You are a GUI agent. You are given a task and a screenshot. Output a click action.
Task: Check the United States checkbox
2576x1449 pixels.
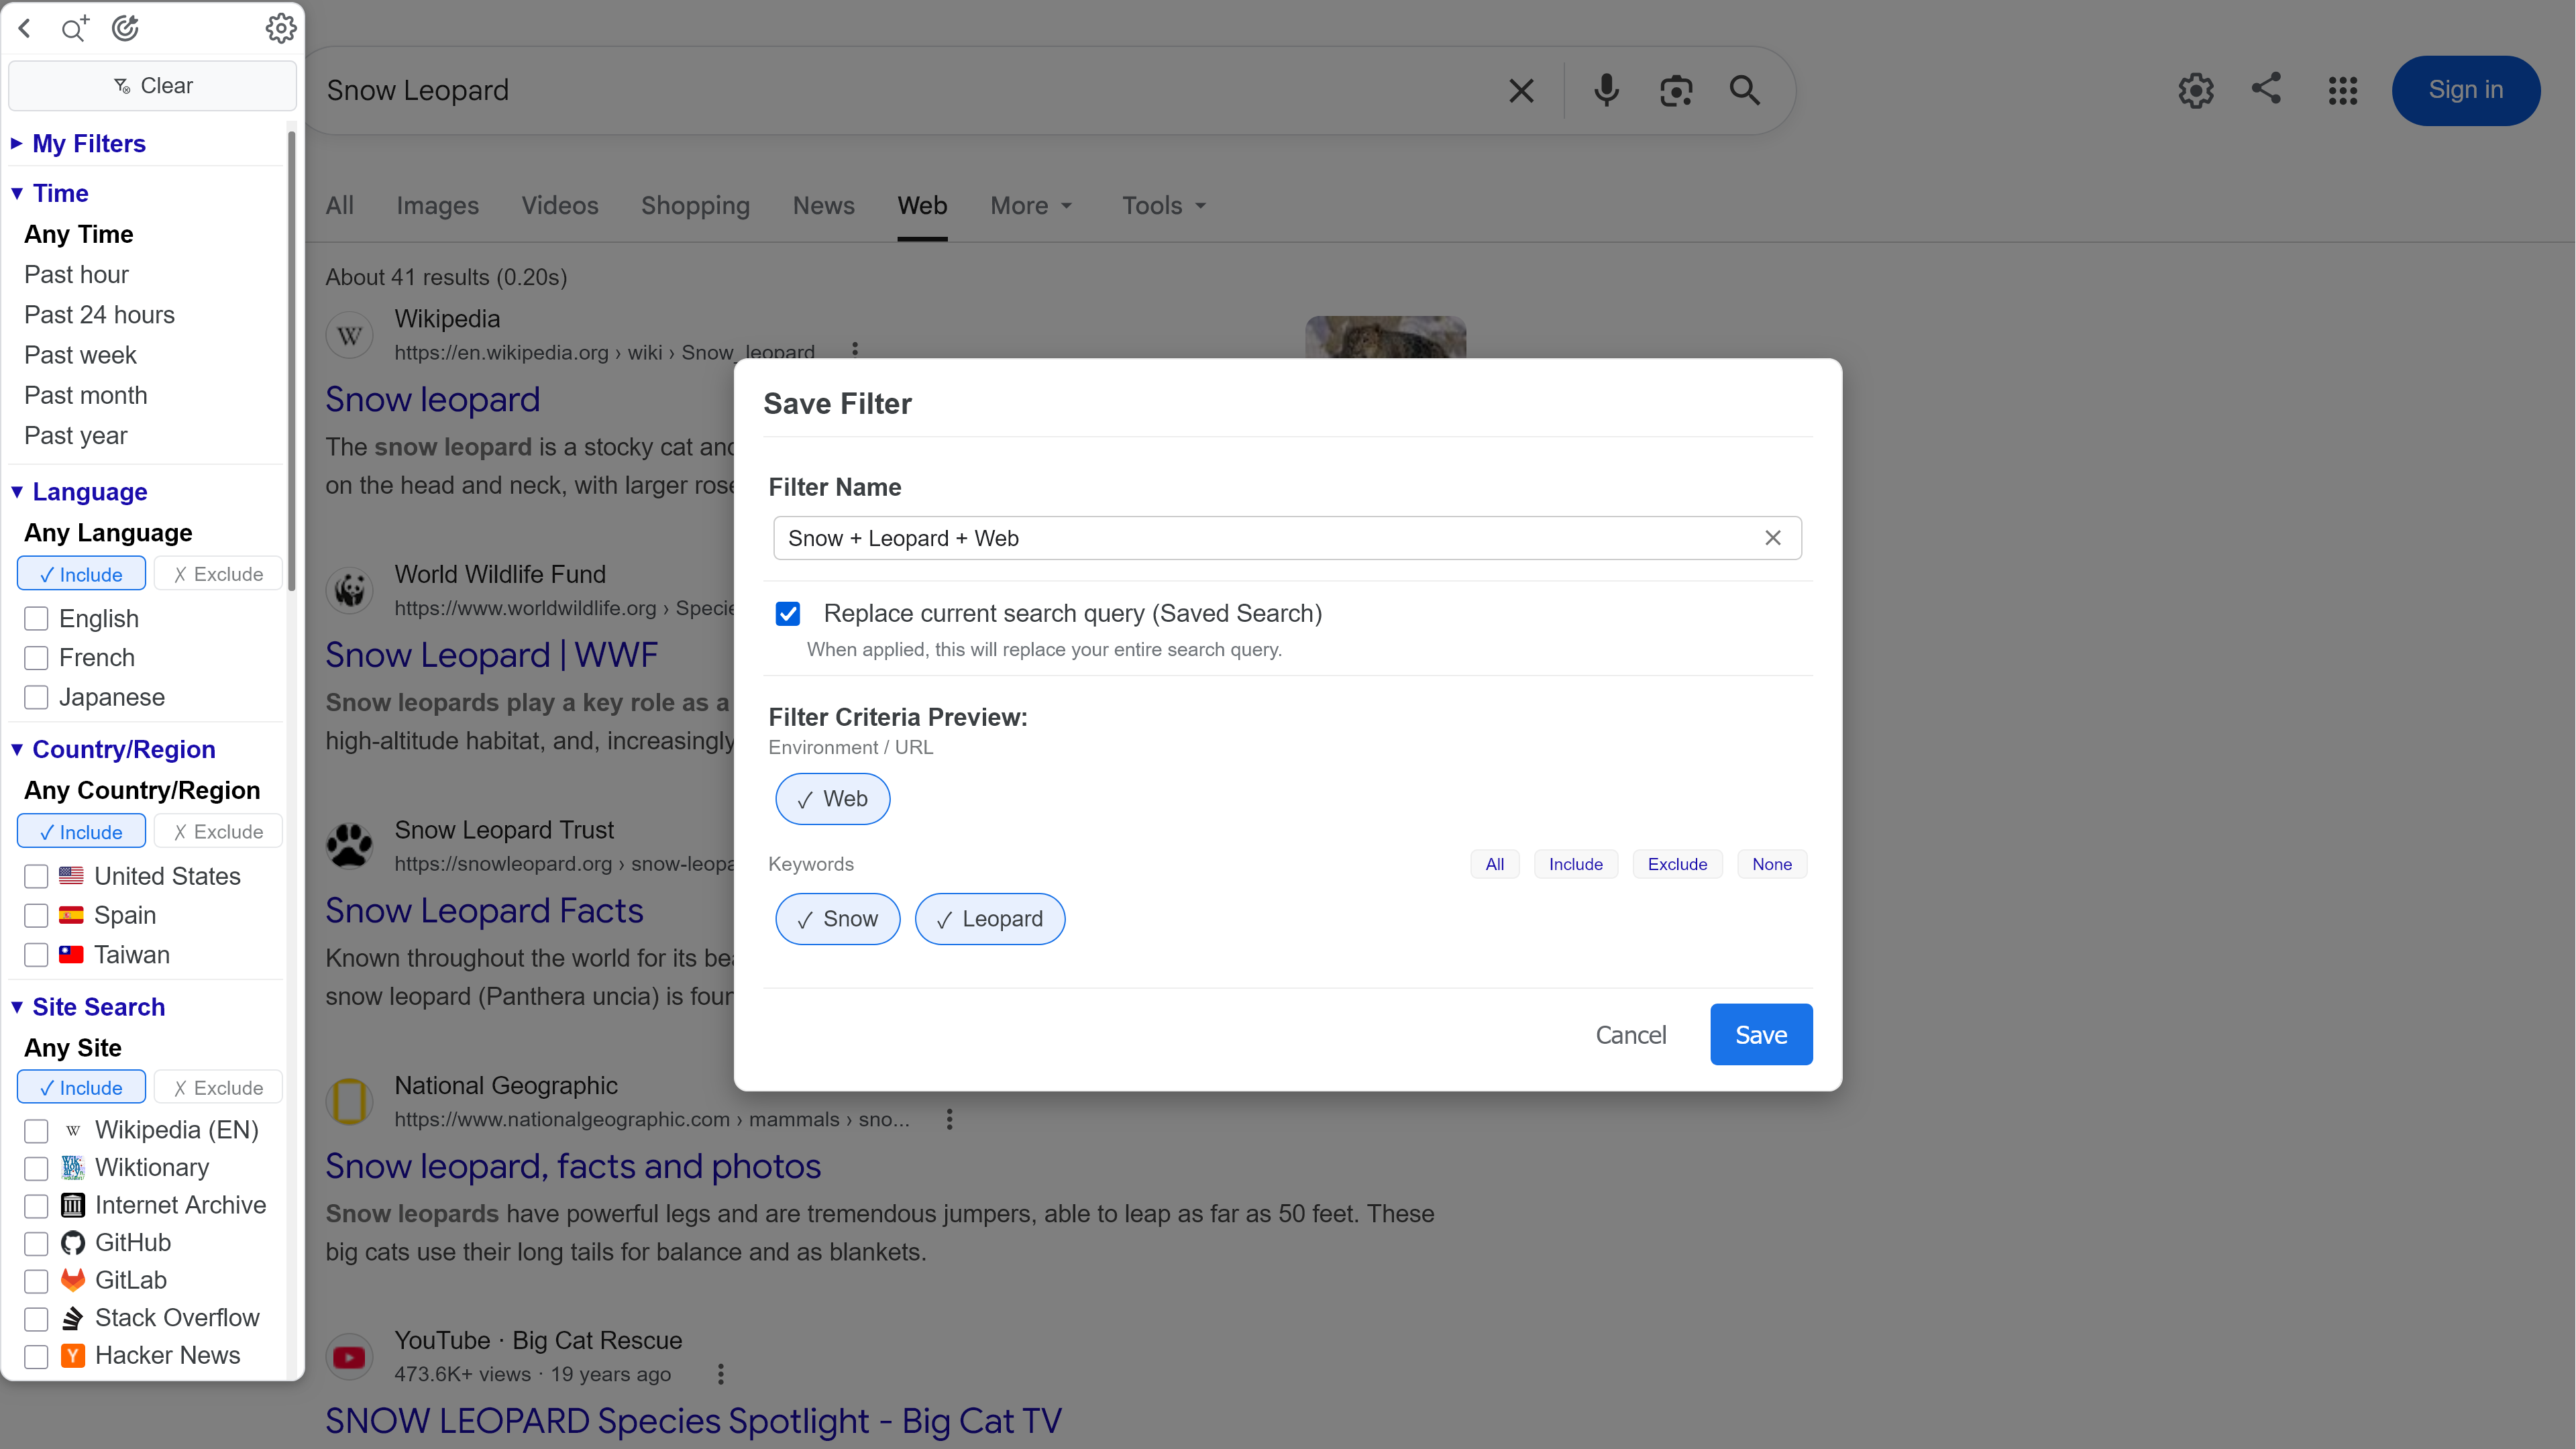[36, 876]
